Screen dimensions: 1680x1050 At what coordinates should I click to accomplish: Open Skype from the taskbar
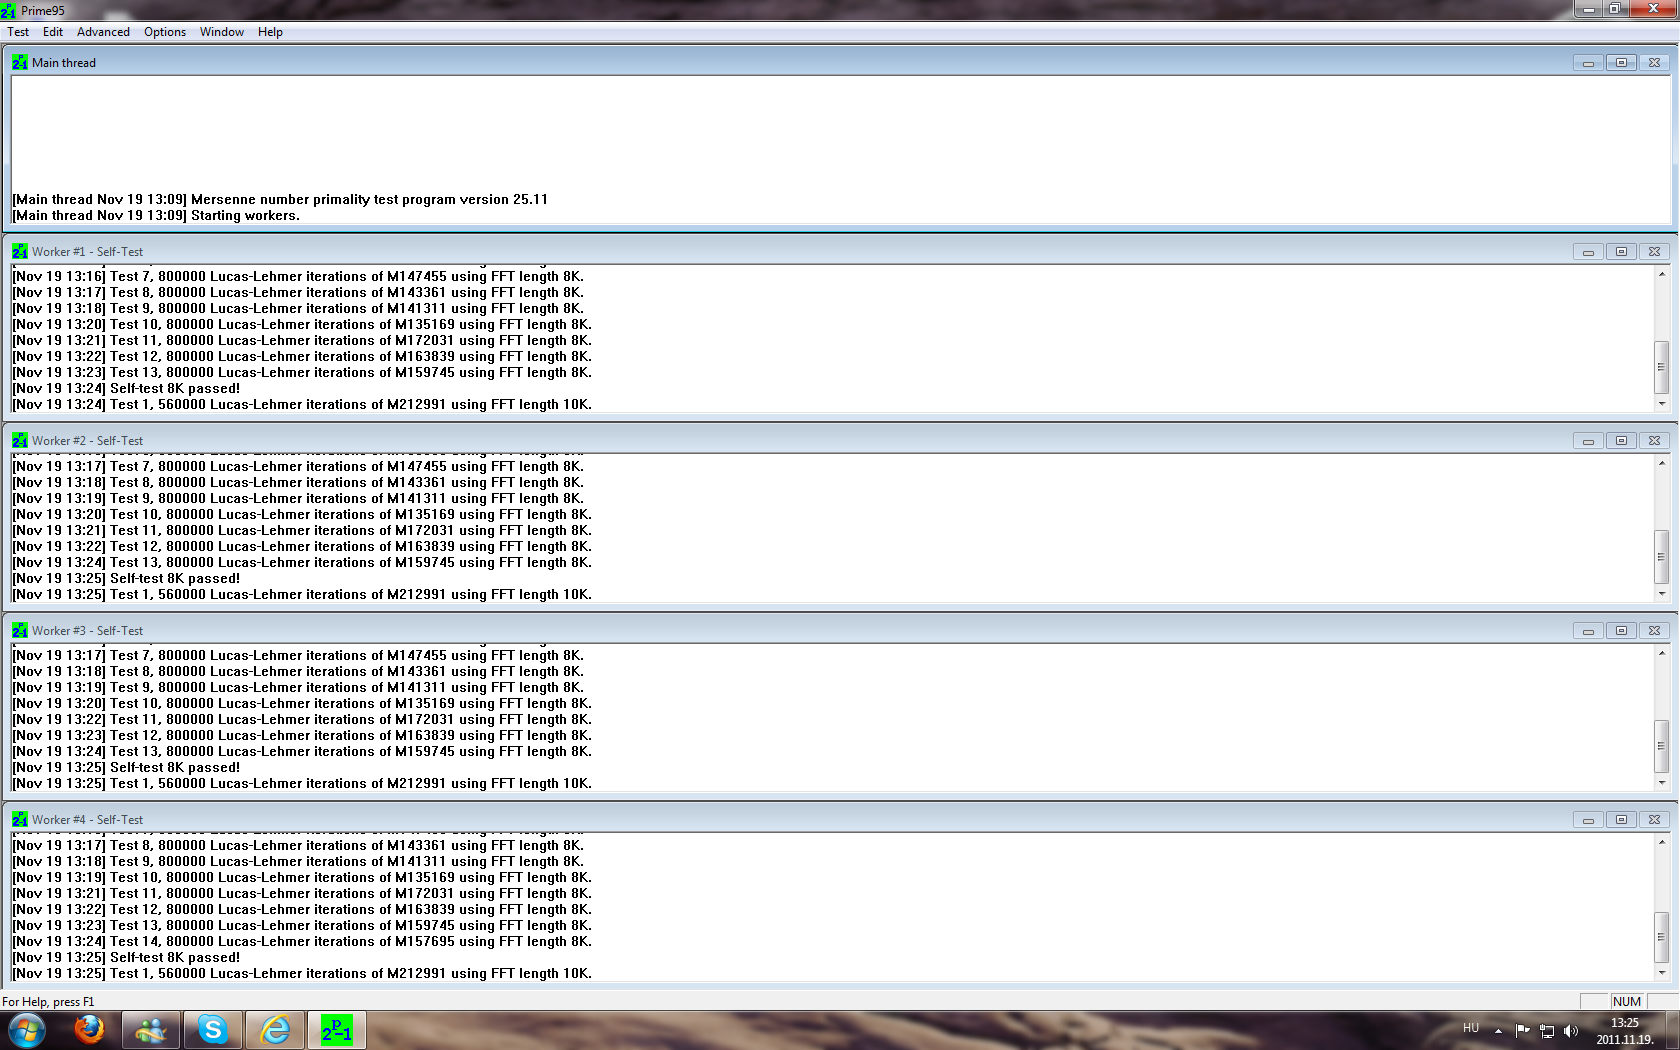(x=213, y=1030)
